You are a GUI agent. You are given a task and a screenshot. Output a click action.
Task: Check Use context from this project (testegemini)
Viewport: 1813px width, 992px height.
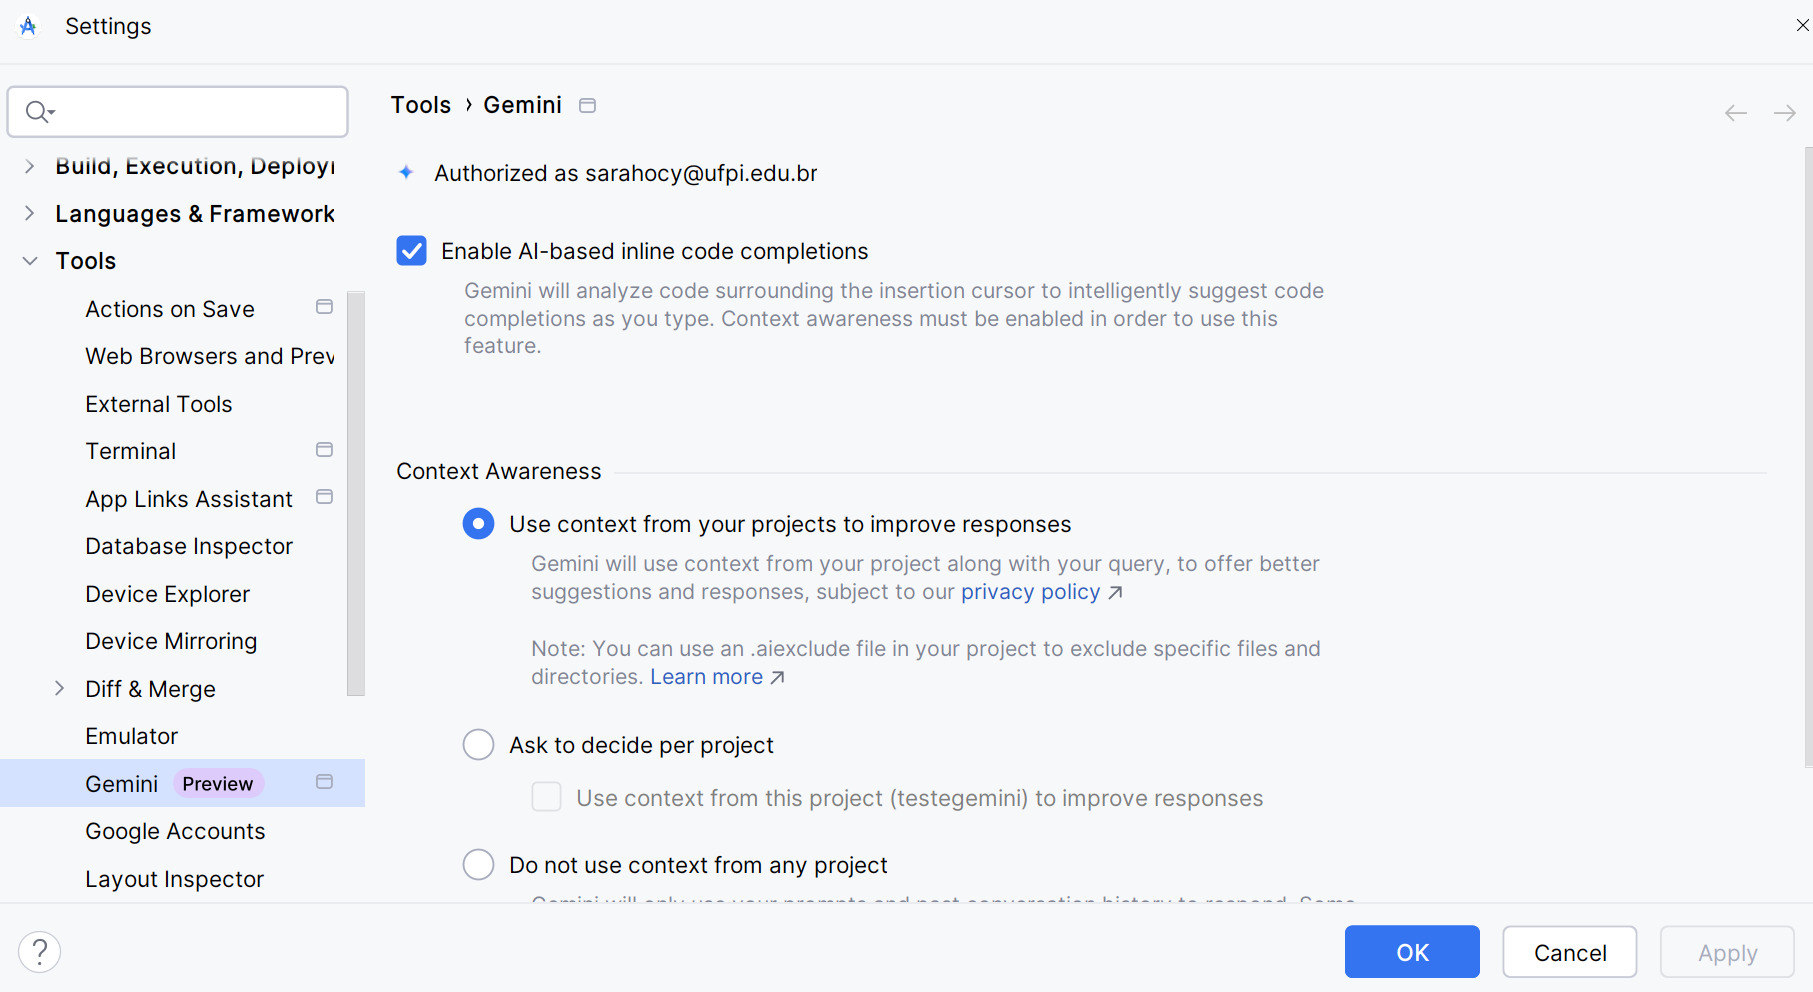click(x=546, y=798)
